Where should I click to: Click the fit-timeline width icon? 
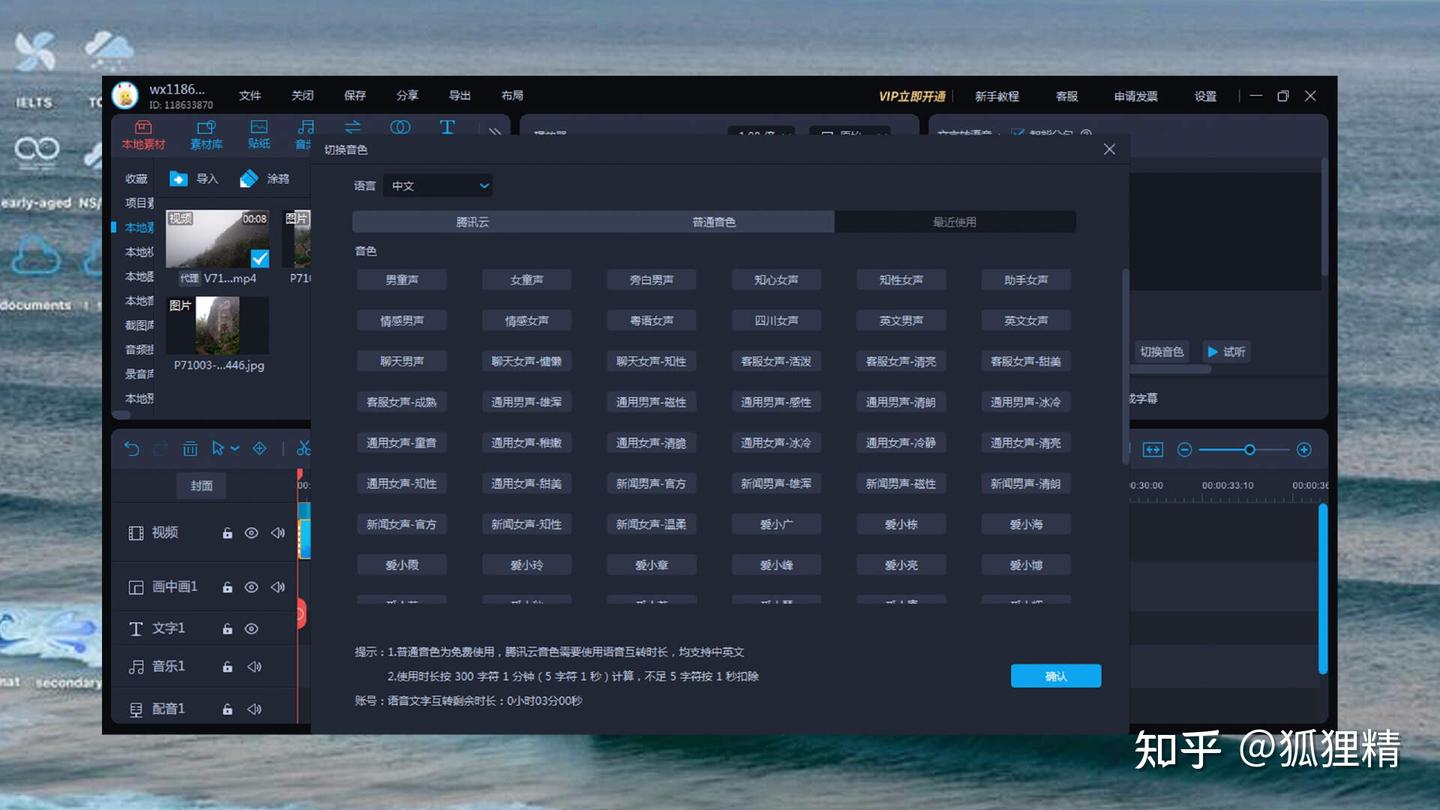(x=1153, y=450)
